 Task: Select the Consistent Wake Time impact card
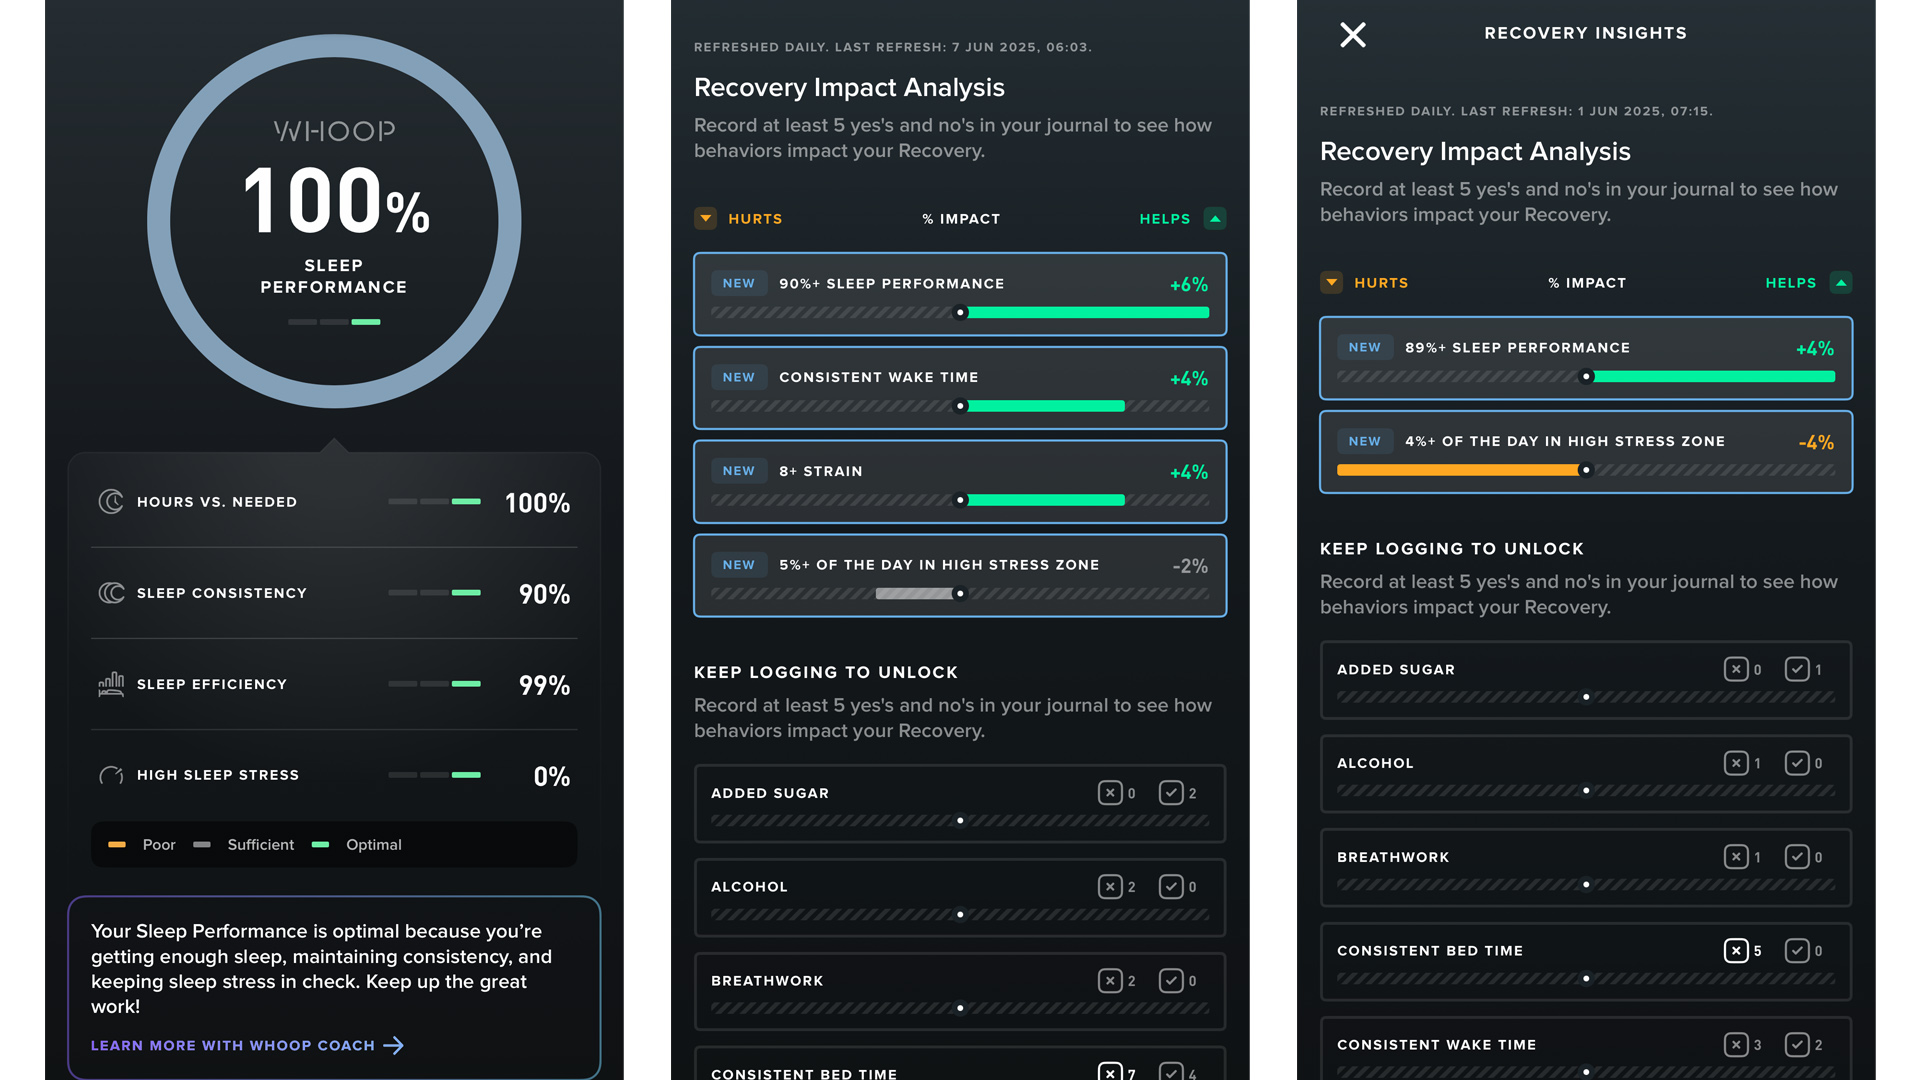click(960, 388)
